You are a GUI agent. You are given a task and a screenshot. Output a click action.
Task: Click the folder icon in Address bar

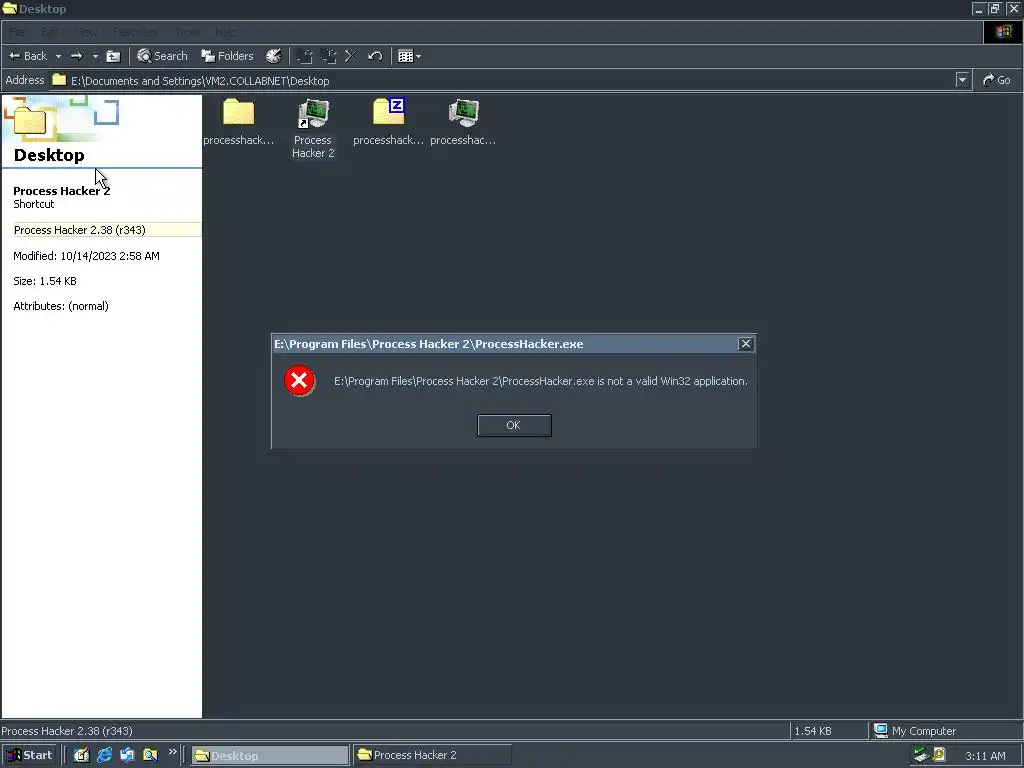pyautogui.click(x=59, y=80)
